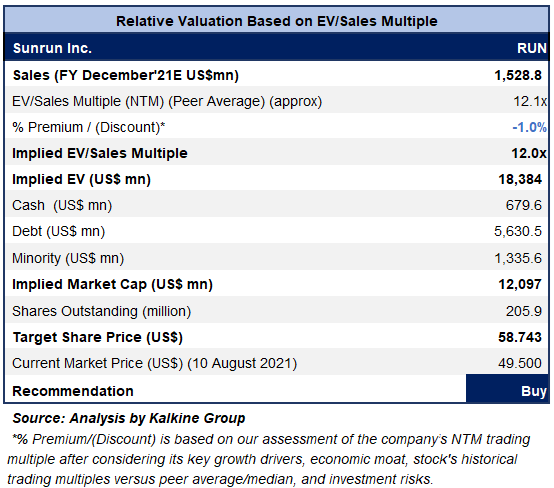Click the 'Source: Analysis by Kalkine Group' line
The height and width of the screenshot is (488, 554).
129,418
